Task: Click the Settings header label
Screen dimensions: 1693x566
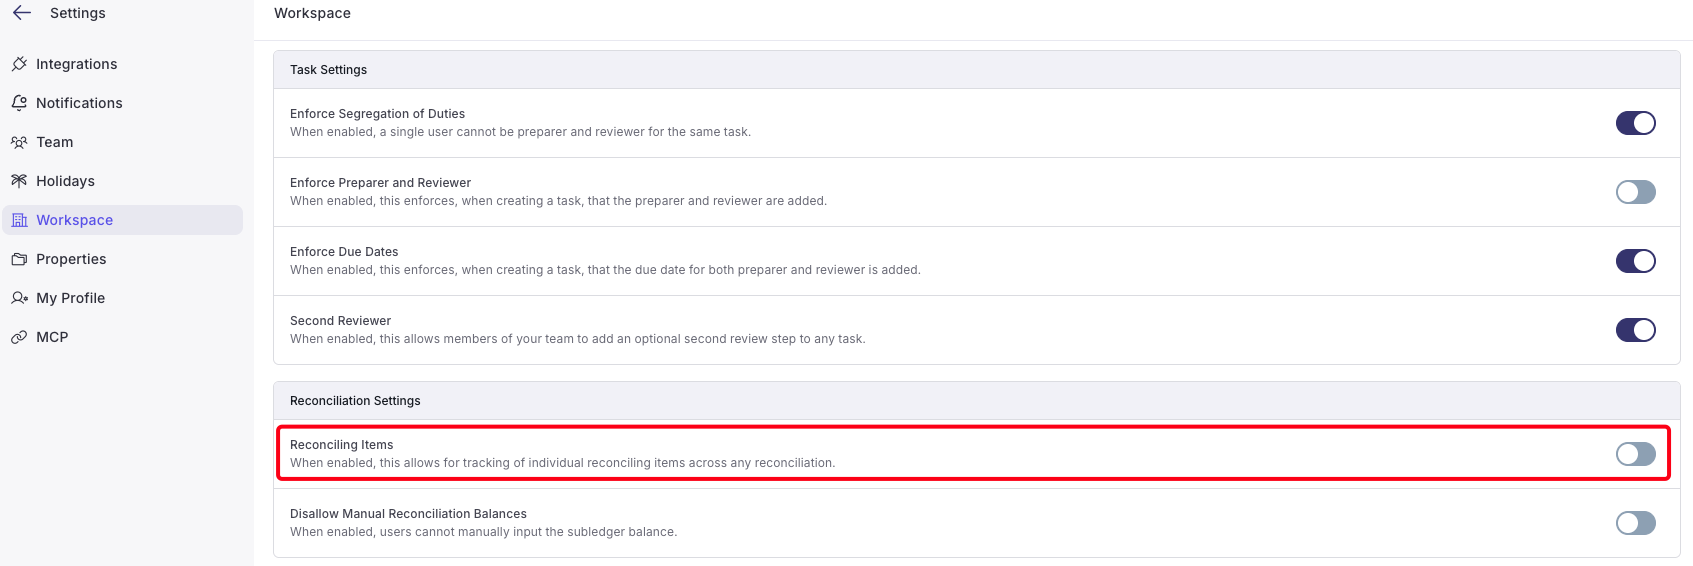Action: click(x=78, y=13)
